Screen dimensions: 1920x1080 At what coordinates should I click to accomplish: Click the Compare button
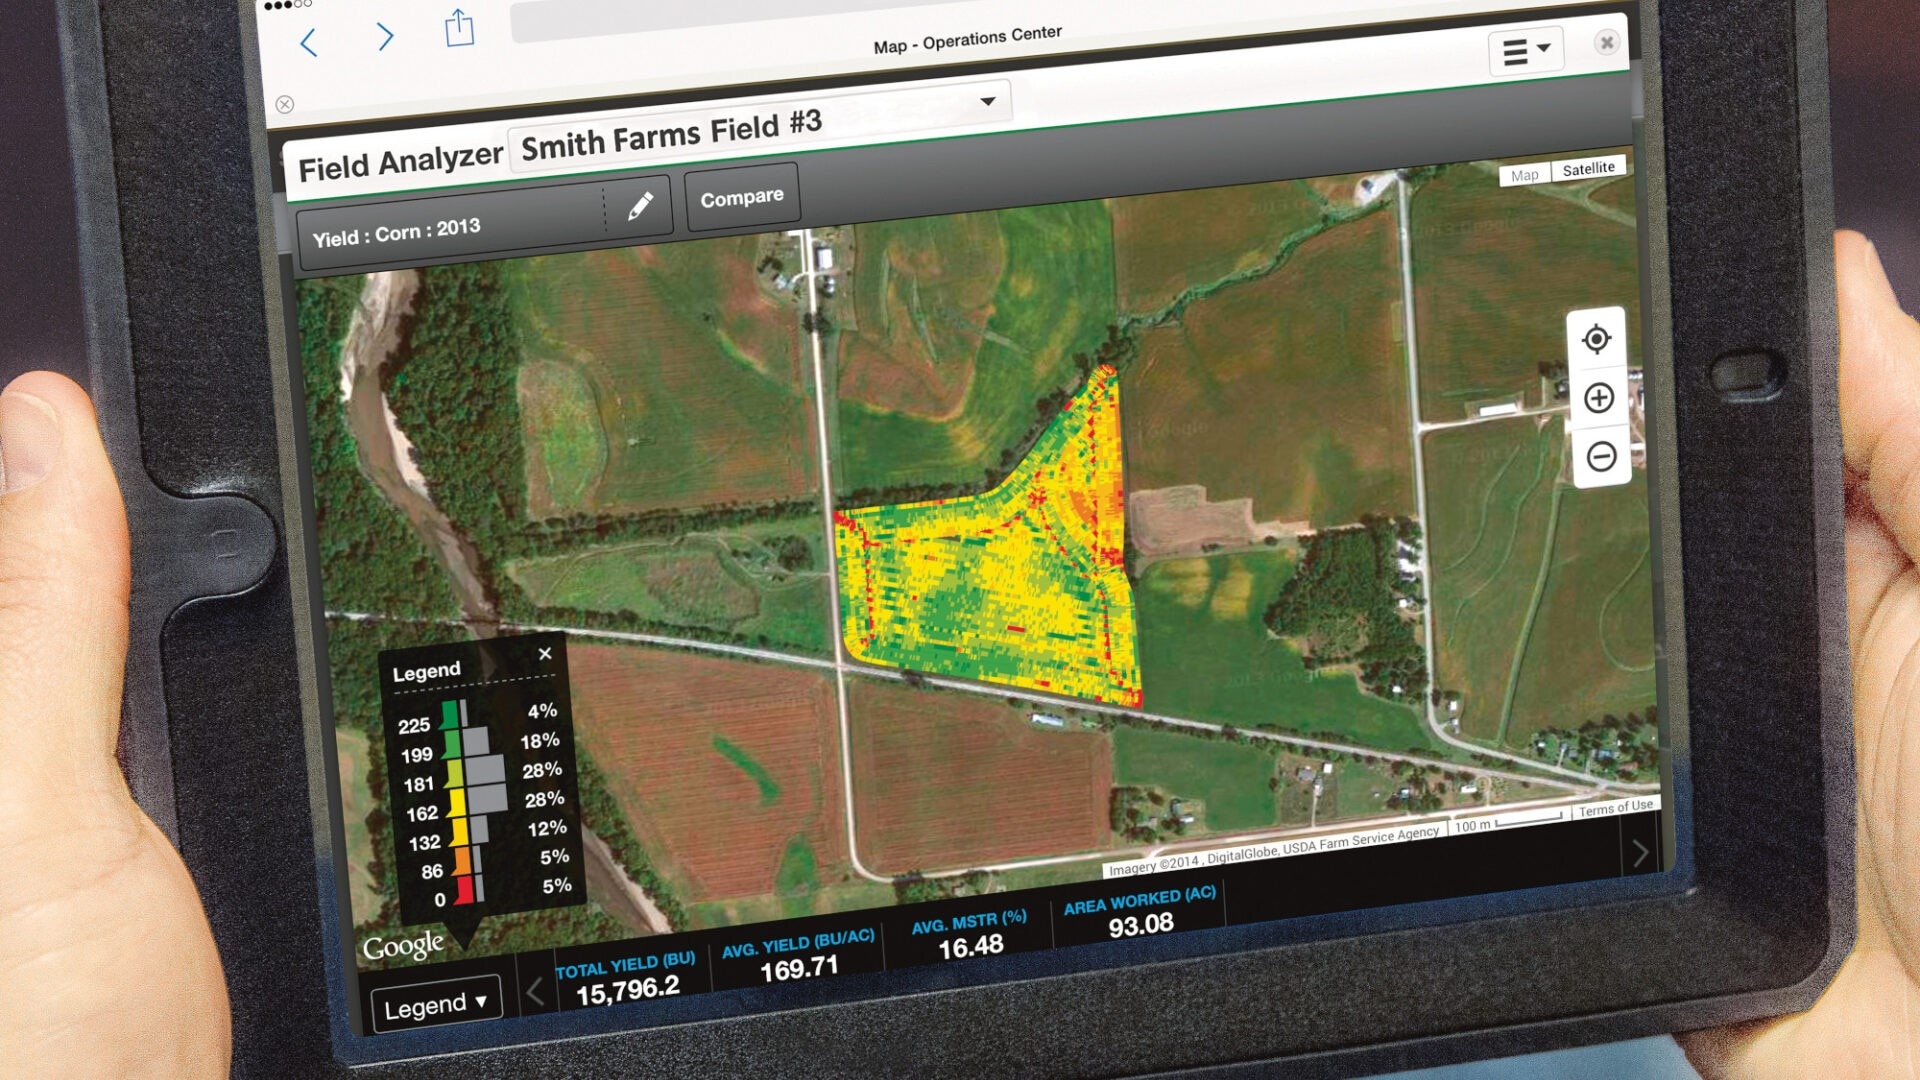[742, 197]
